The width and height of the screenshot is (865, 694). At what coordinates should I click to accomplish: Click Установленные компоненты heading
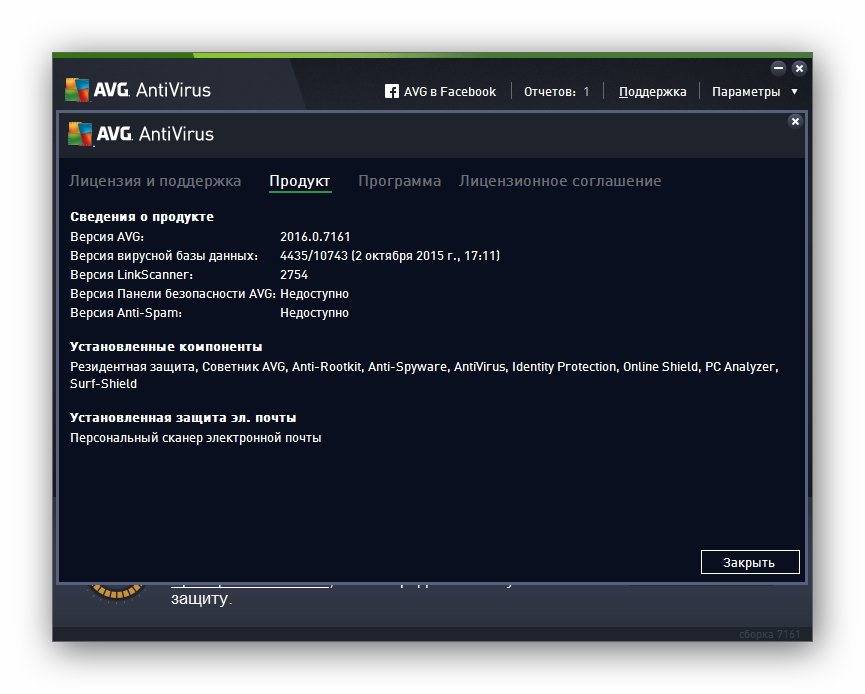[x=166, y=346]
